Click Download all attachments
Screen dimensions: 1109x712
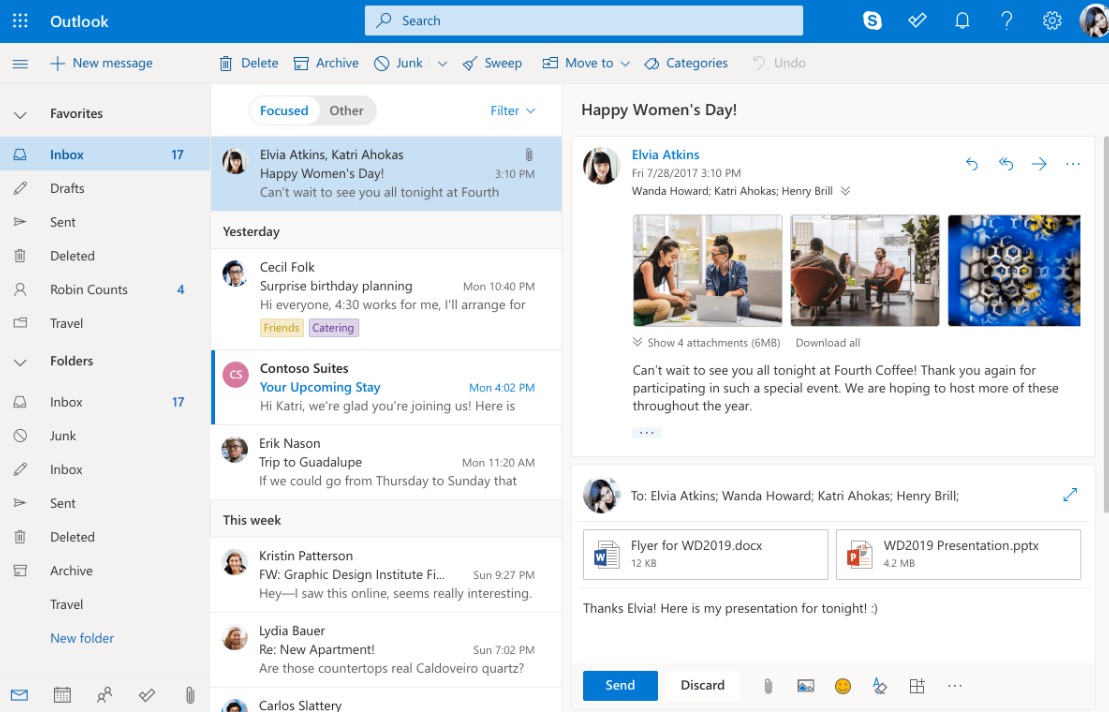coord(828,343)
